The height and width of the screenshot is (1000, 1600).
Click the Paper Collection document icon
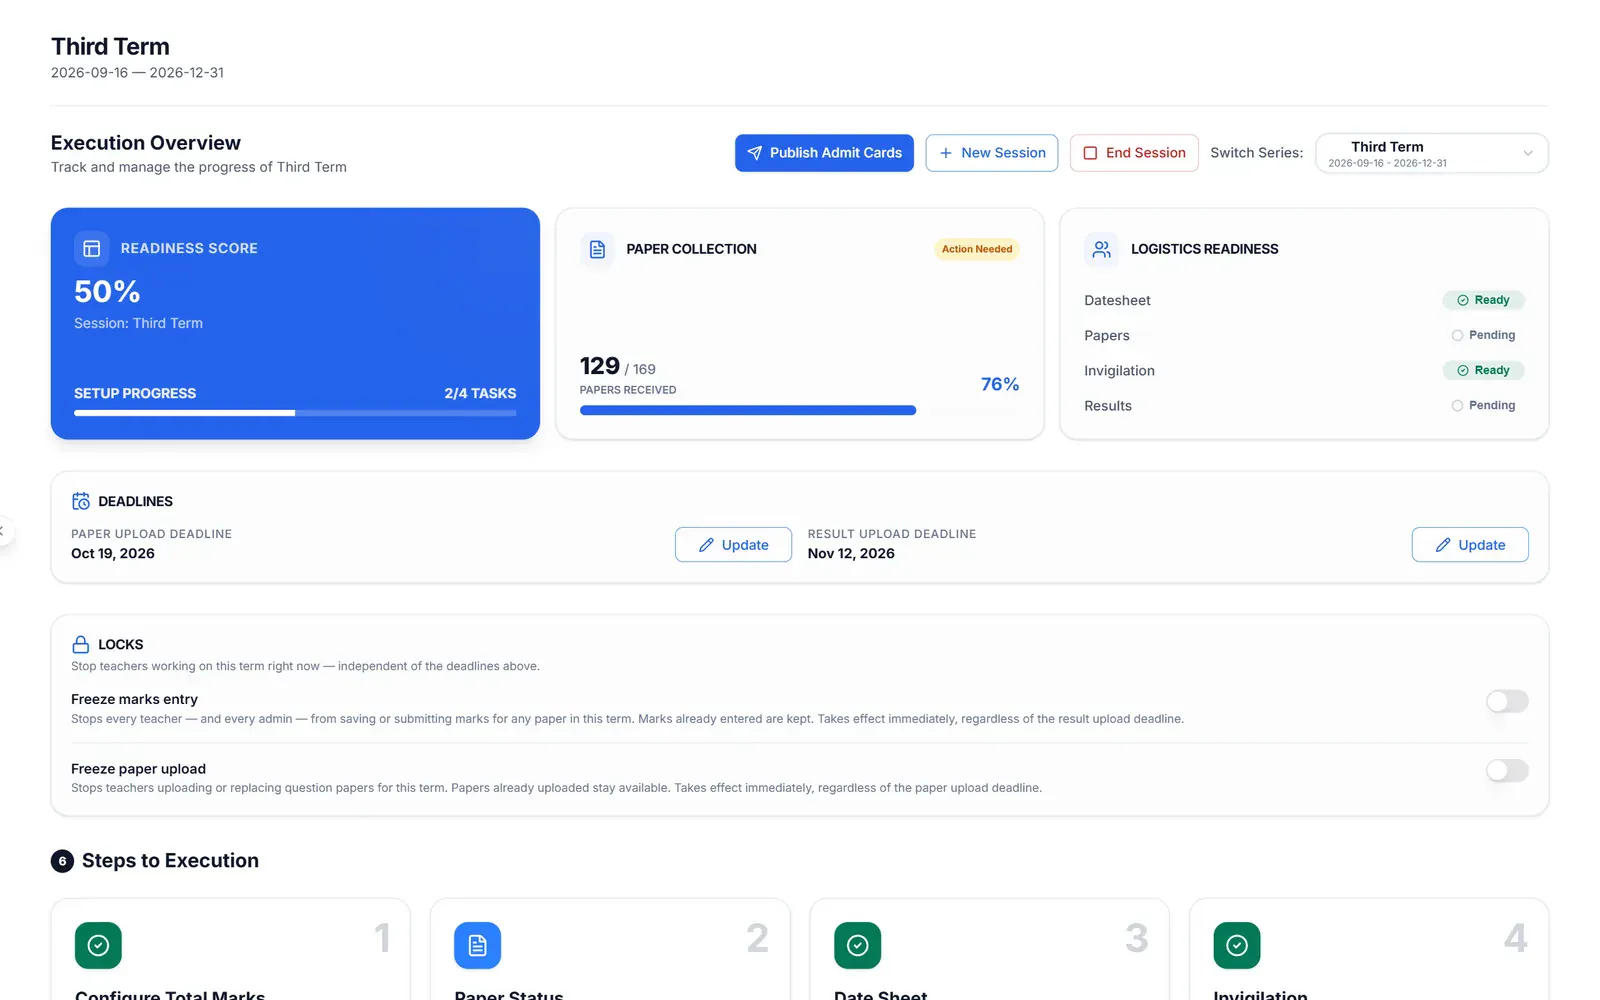[x=597, y=249]
